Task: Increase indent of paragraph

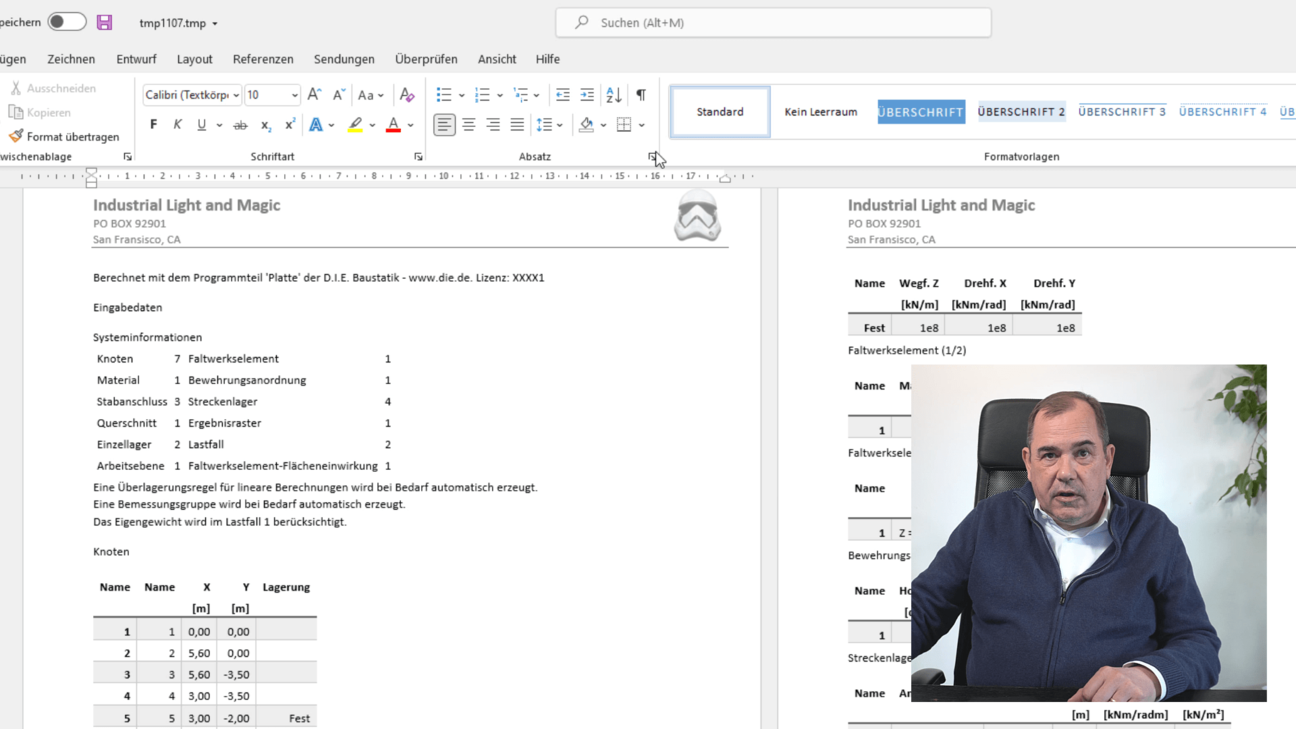Action: click(587, 95)
